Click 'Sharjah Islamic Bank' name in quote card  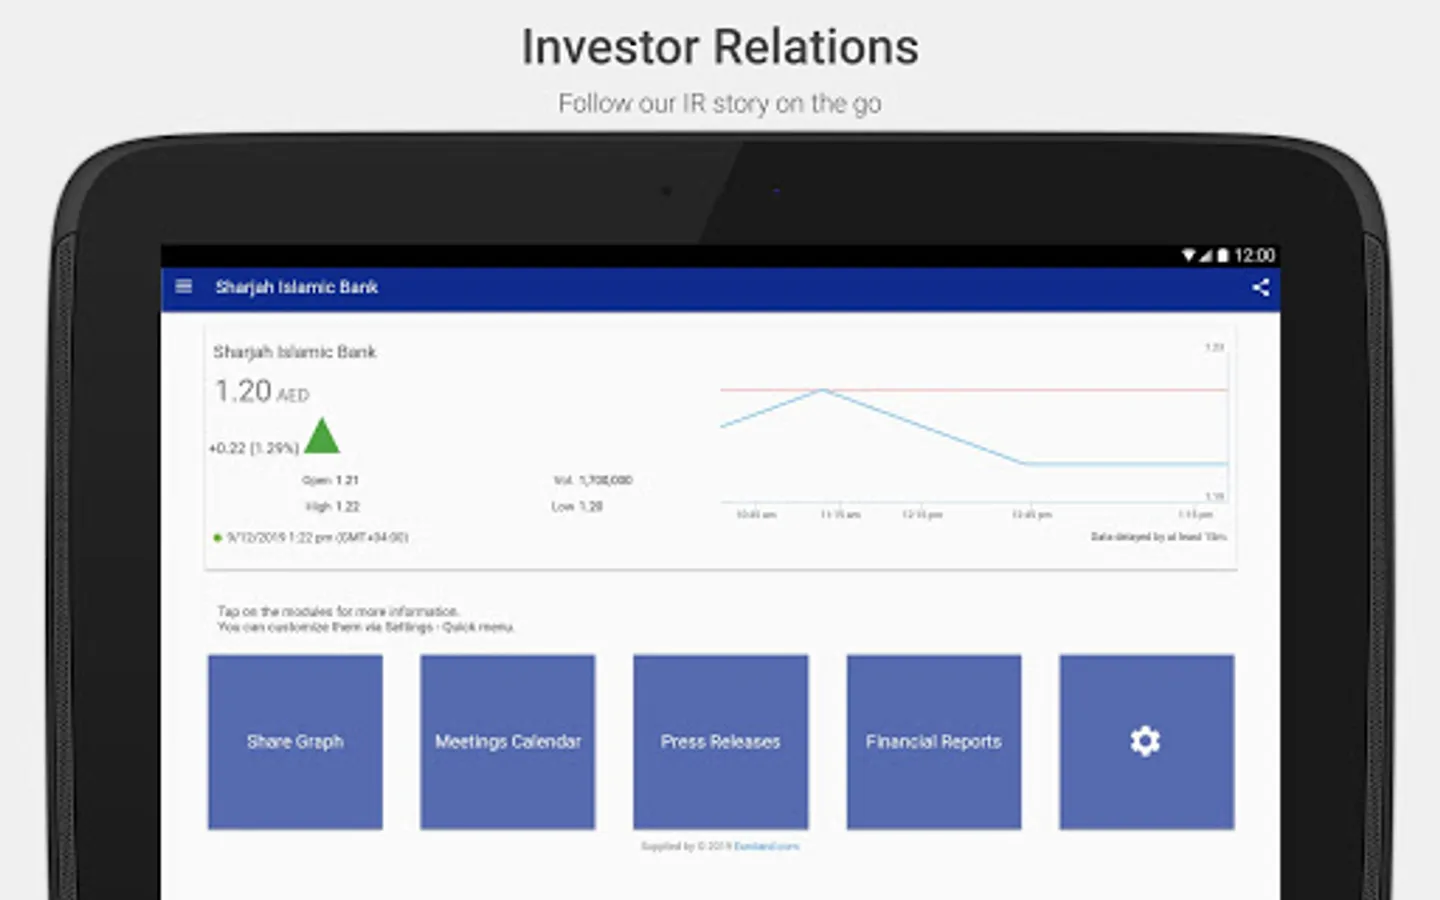point(295,352)
